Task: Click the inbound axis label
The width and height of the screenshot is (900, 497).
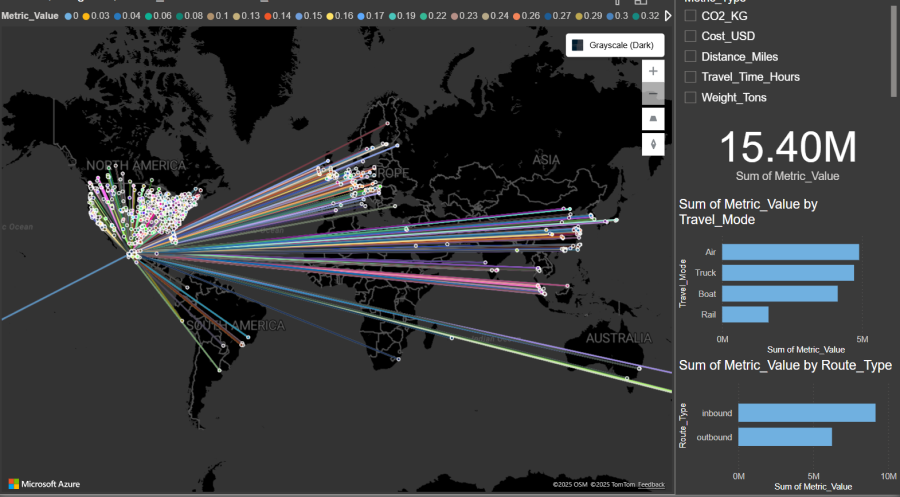Action: (717, 413)
